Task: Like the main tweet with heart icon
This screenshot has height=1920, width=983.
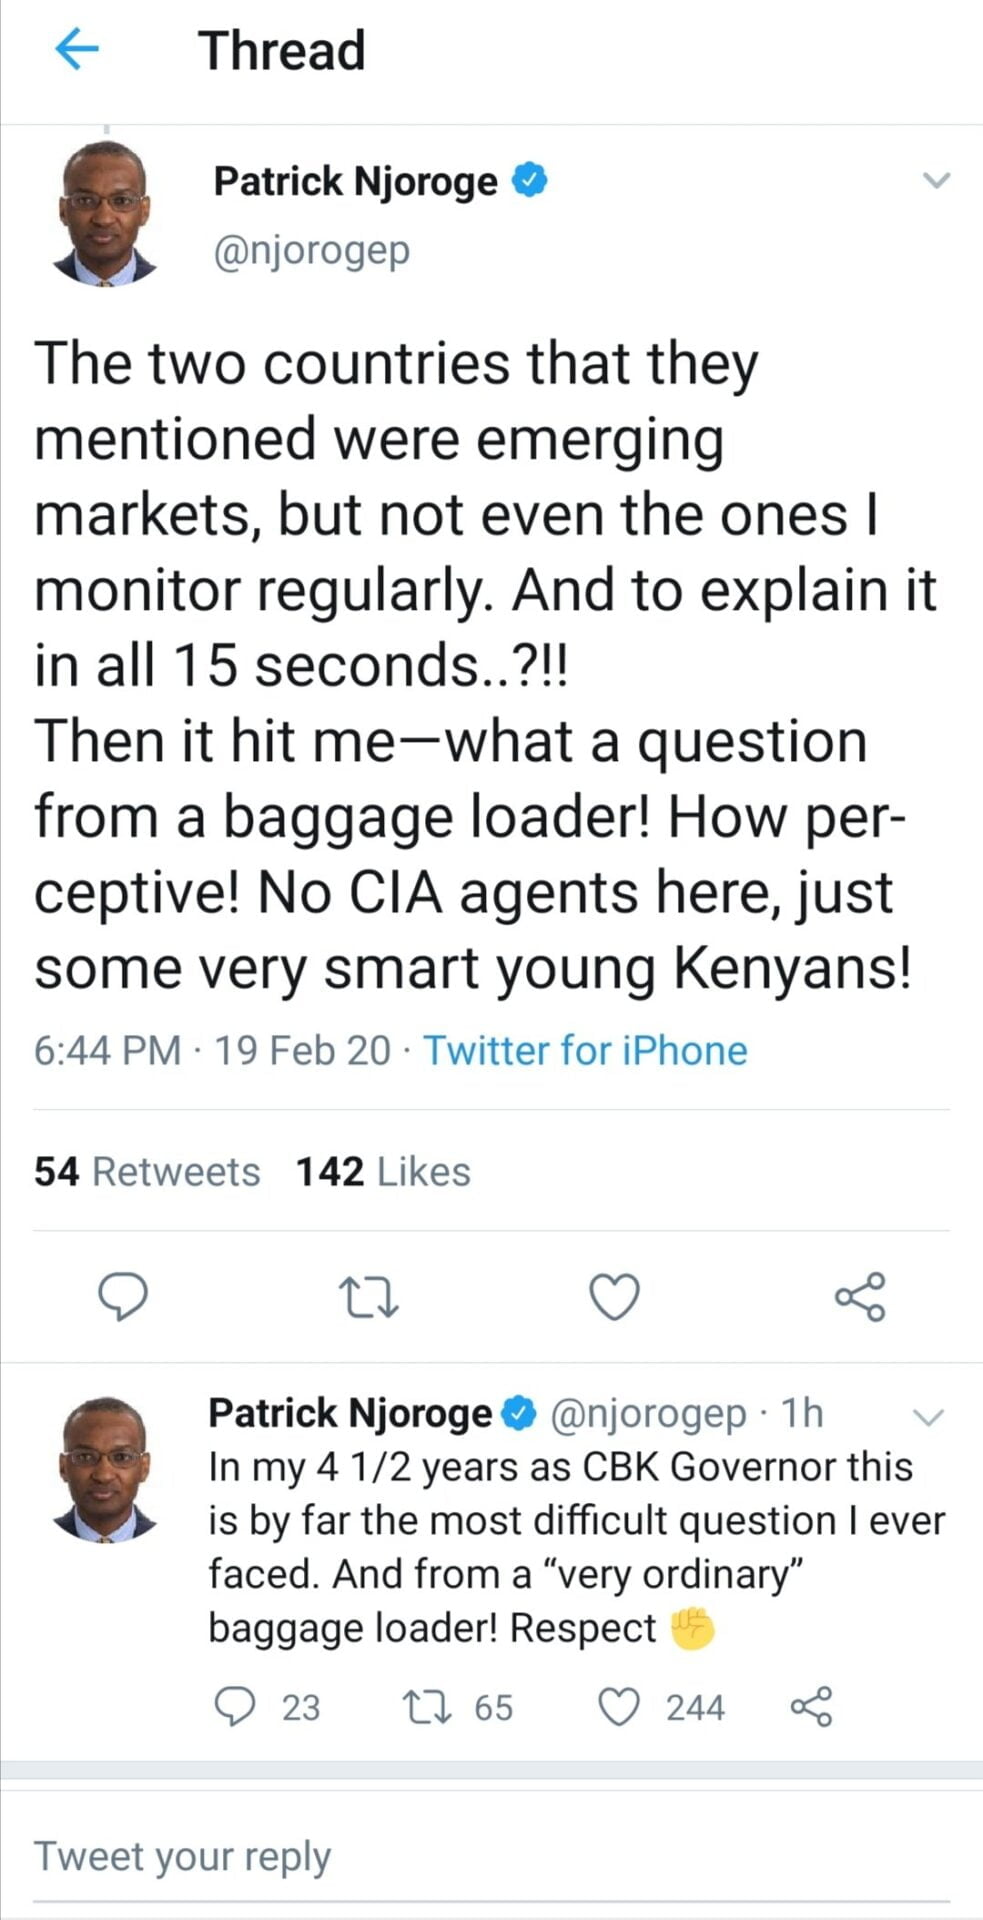Action: tap(612, 1296)
